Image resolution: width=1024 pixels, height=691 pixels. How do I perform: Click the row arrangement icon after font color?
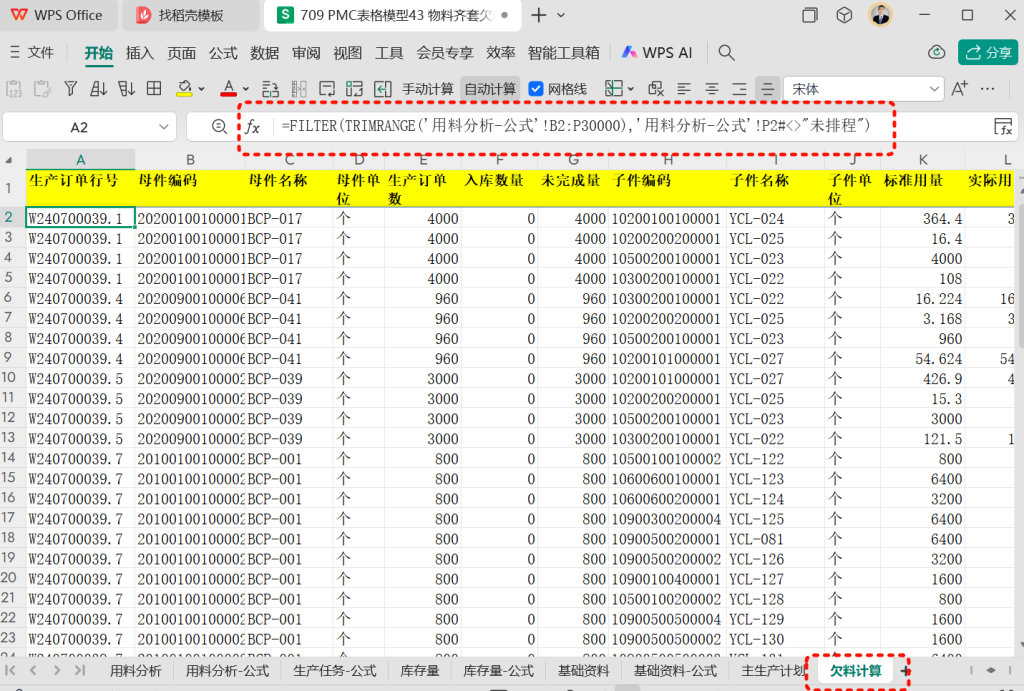270,89
